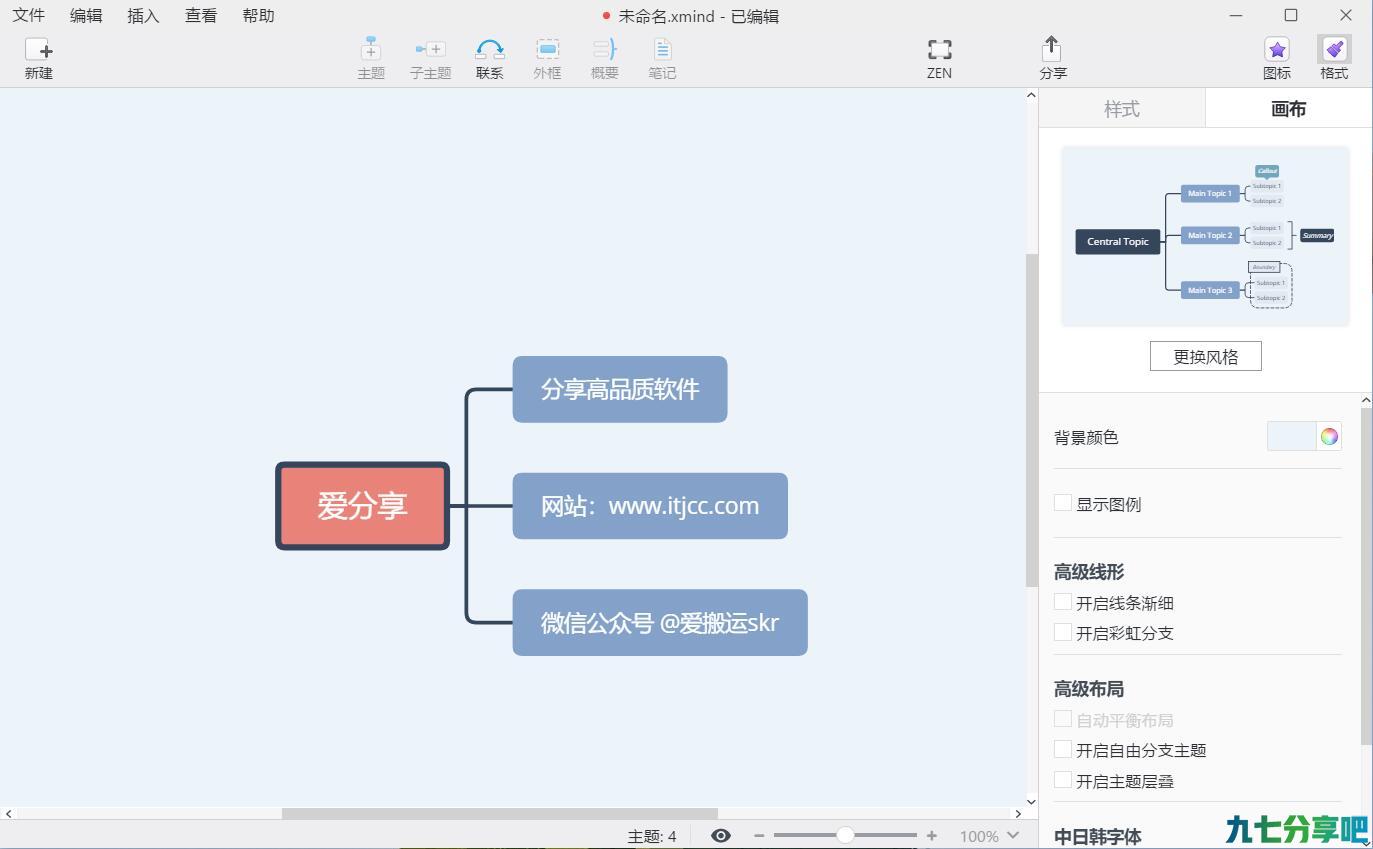
Task: Click the zoom in plus icon
Action: point(932,836)
